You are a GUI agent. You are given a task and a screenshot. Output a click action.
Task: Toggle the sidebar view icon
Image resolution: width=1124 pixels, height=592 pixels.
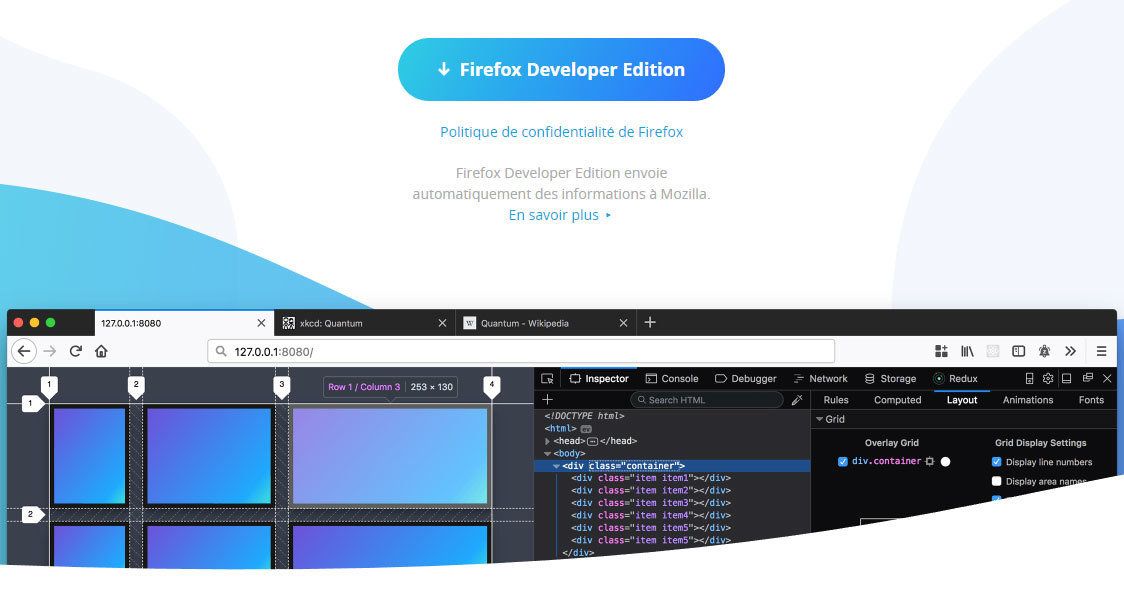1018,351
